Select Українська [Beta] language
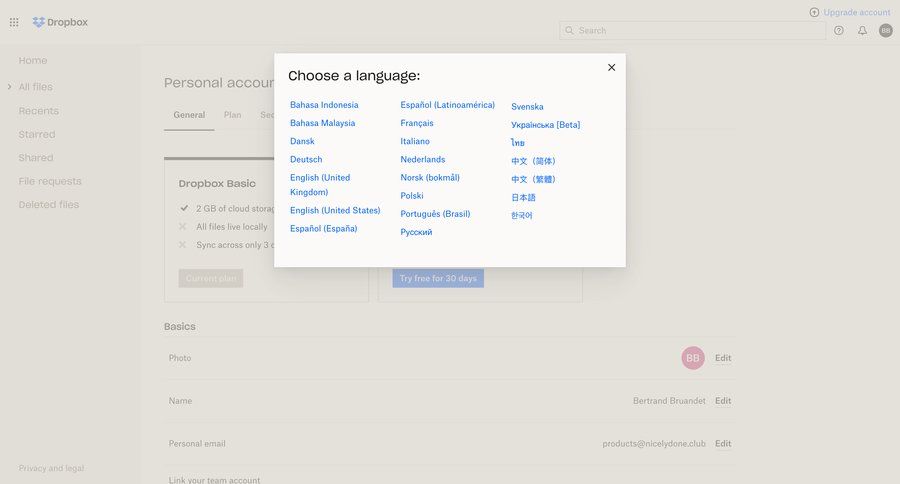 [545, 125]
